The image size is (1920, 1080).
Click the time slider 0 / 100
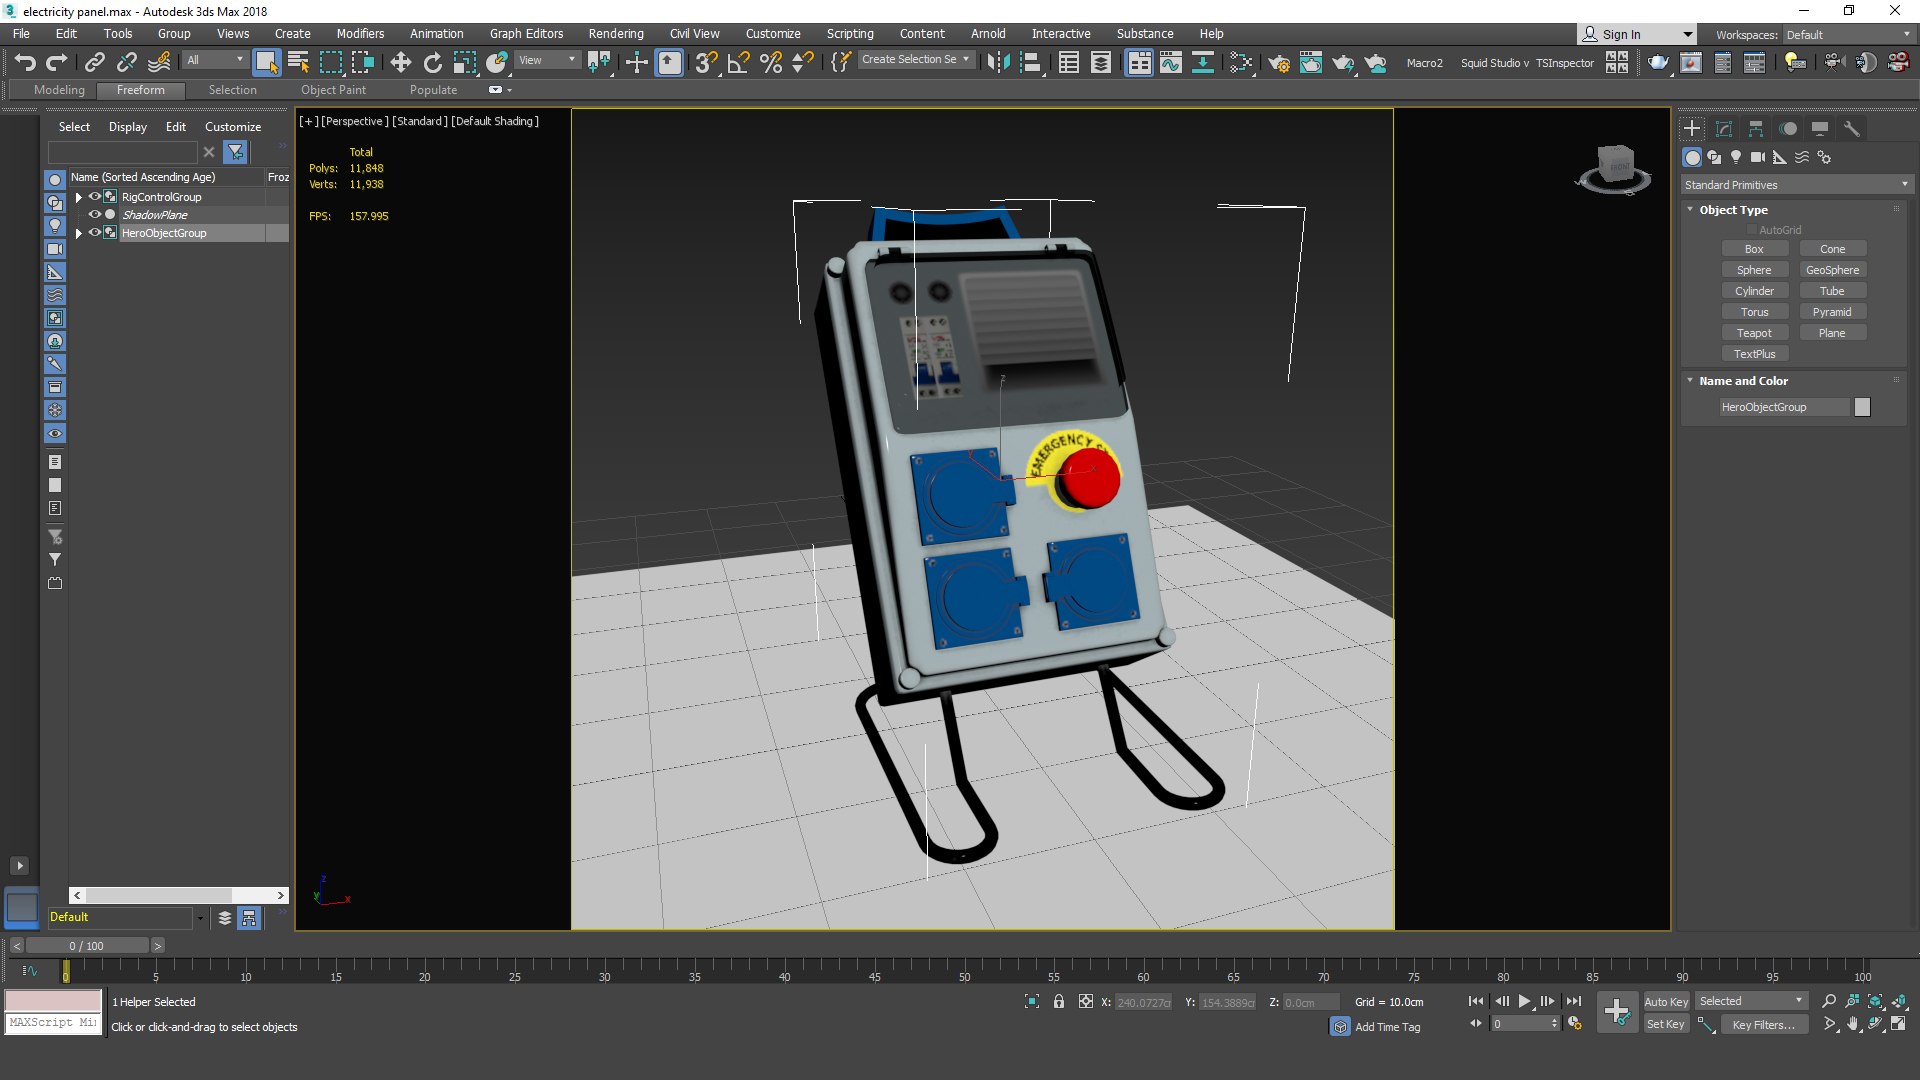pyautogui.click(x=87, y=946)
